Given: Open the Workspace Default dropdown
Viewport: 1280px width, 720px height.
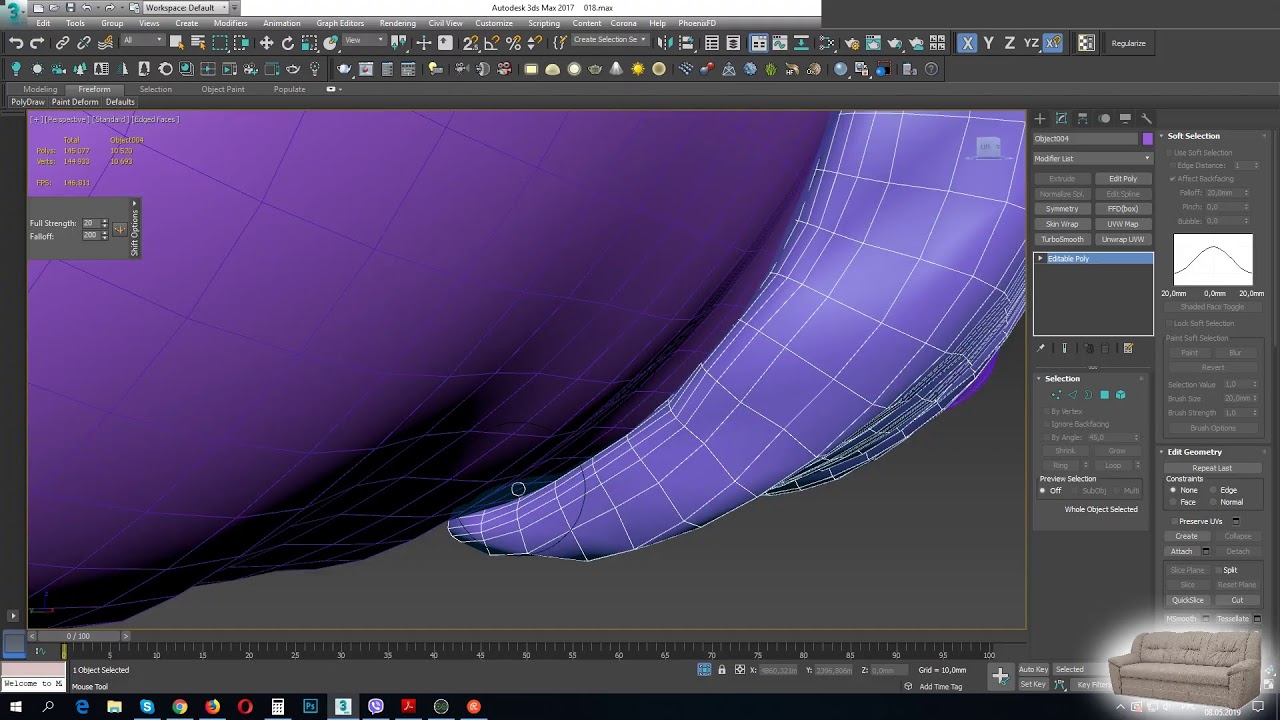Looking at the screenshot, I should click(186, 8).
